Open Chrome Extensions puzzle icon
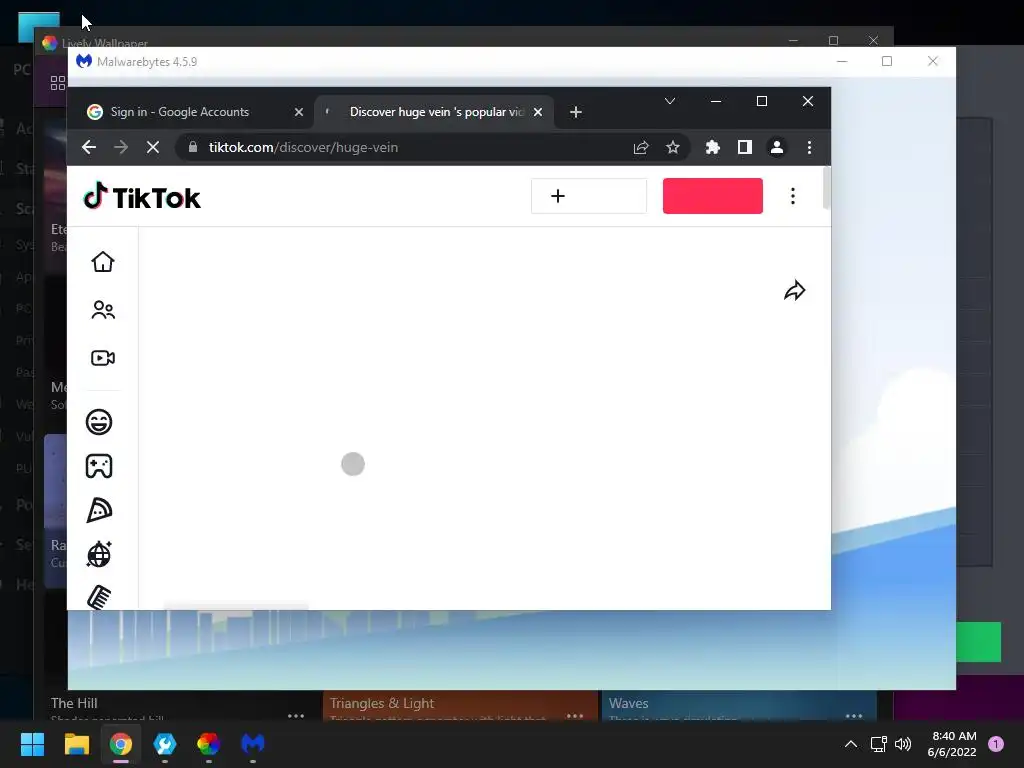This screenshot has width=1024, height=768. [712, 148]
